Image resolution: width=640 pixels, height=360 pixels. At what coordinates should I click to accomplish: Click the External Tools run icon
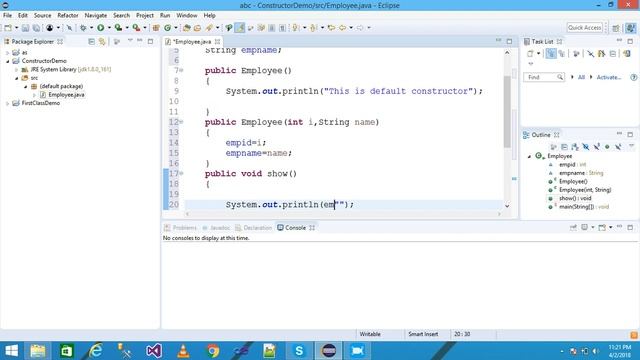(x=136, y=28)
